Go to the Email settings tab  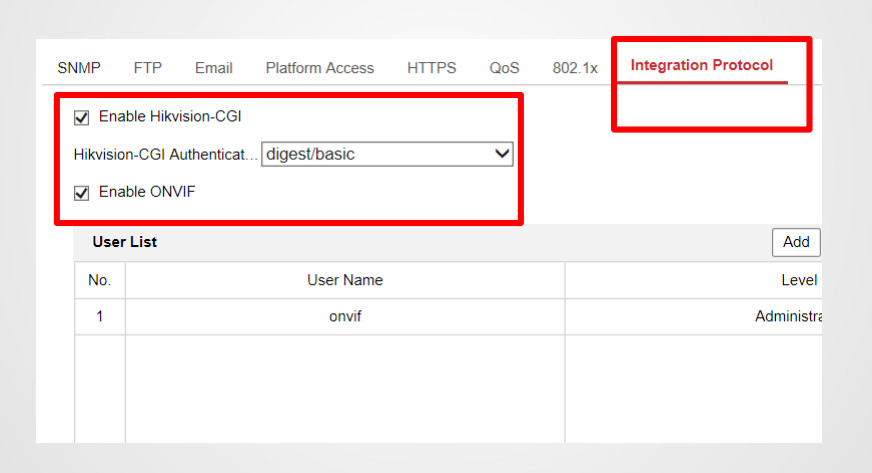point(214,68)
